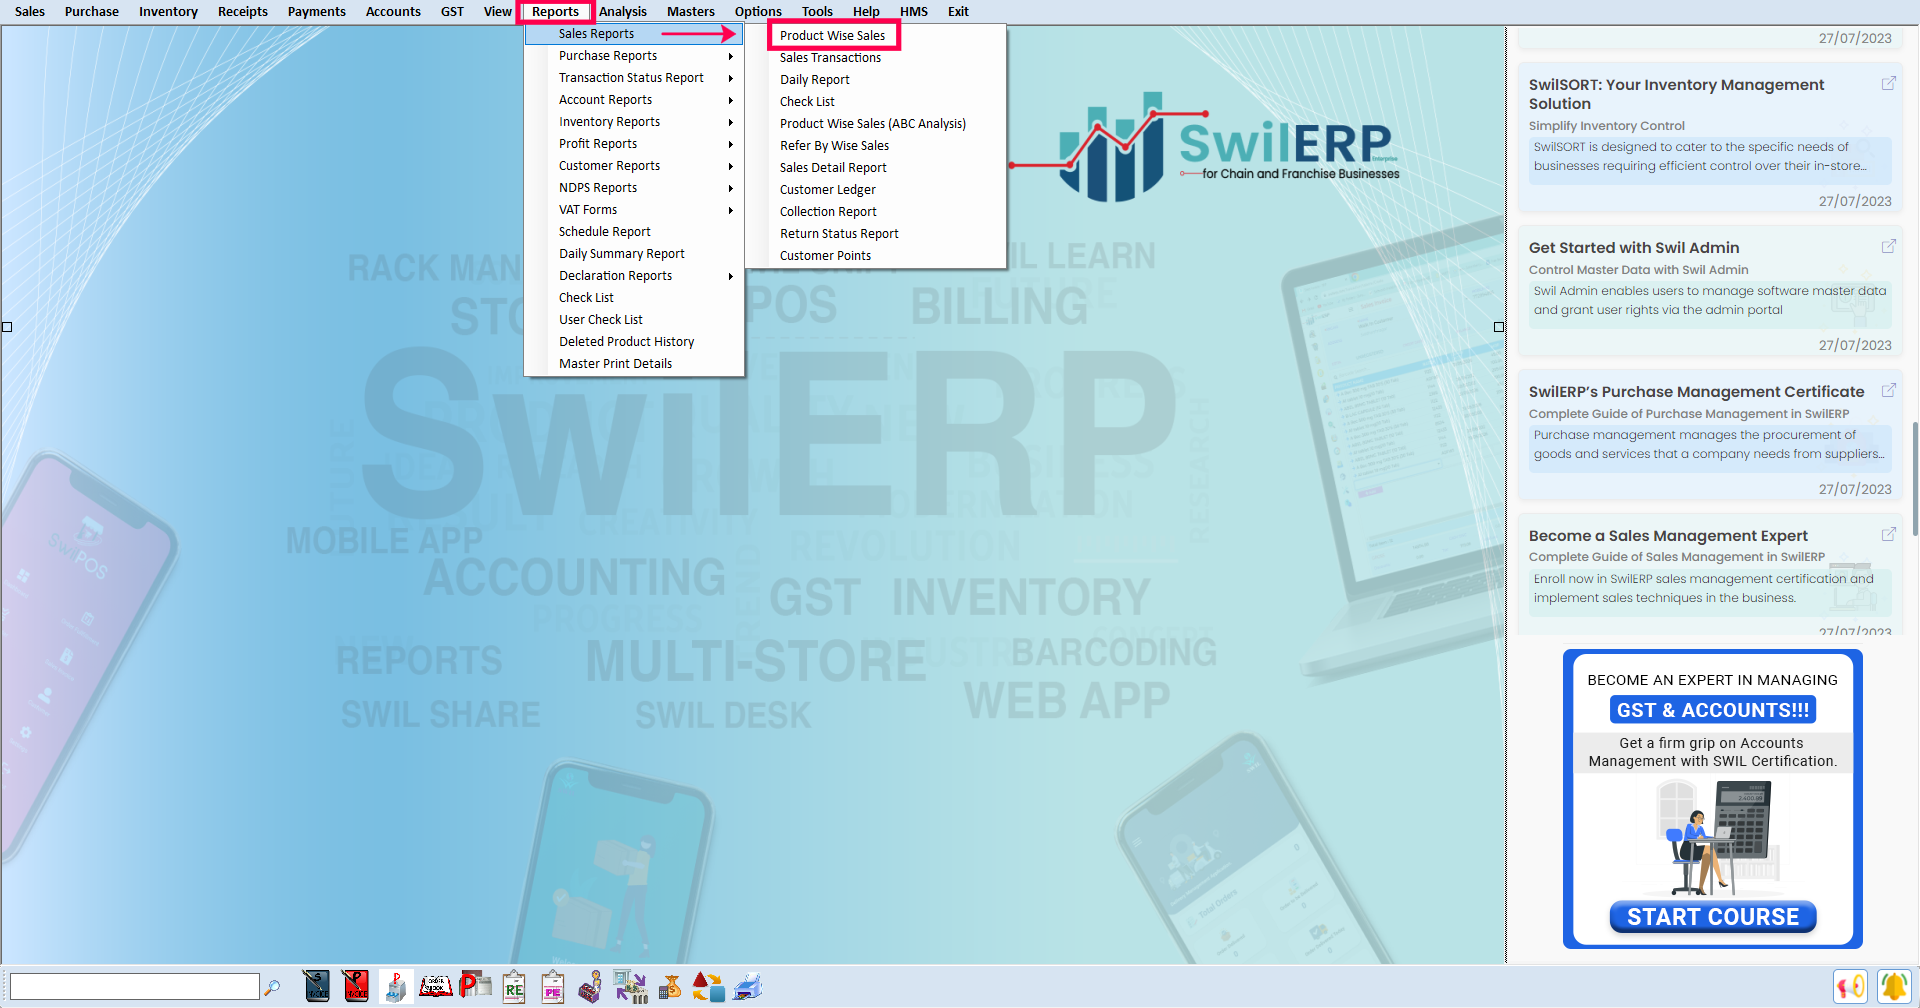Viewport: 1920px width, 1008px height.
Task: Open Customer Ledger from the submenu
Action: click(x=828, y=190)
